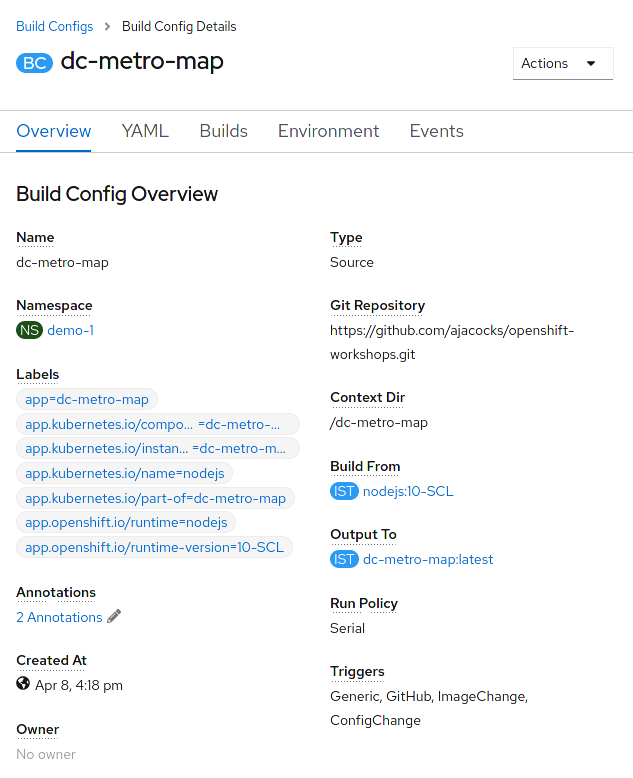Select the app=dc-metro-map label chip
This screenshot has height=778, width=633.
point(87,399)
